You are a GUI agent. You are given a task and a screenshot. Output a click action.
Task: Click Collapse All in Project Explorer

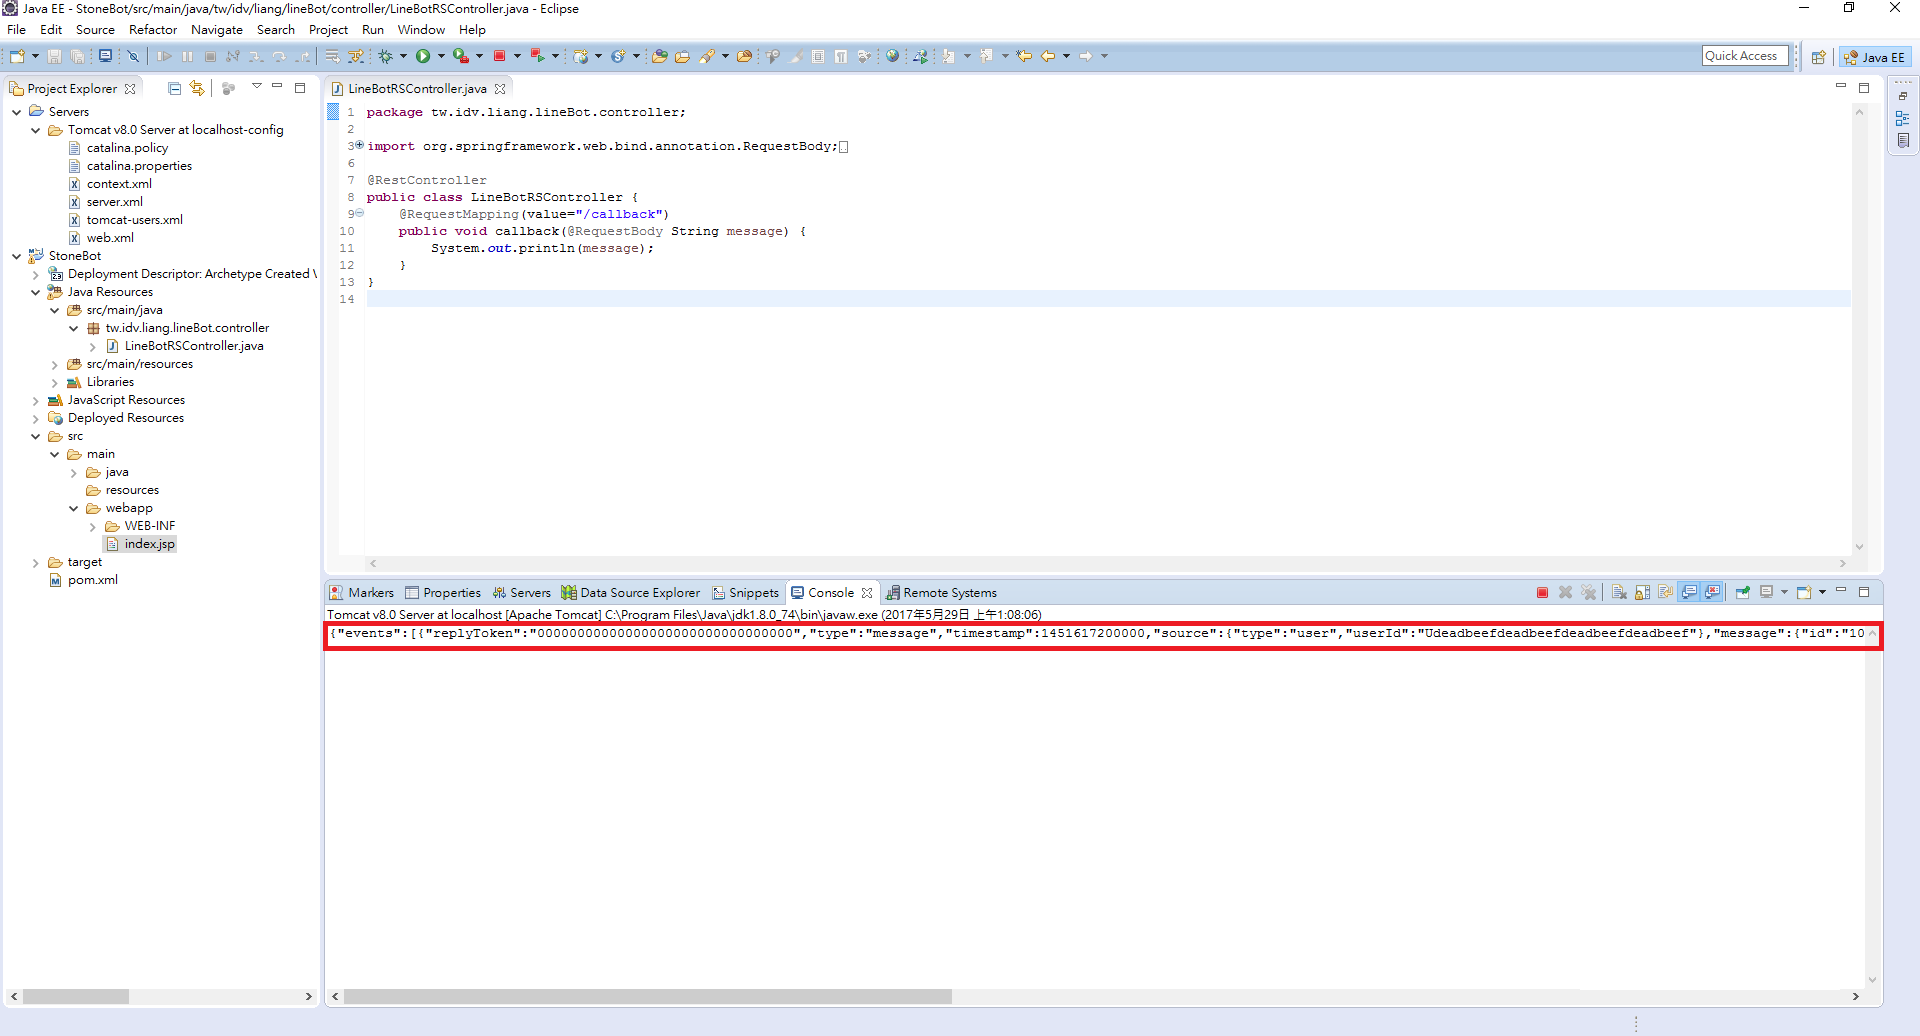coord(174,88)
